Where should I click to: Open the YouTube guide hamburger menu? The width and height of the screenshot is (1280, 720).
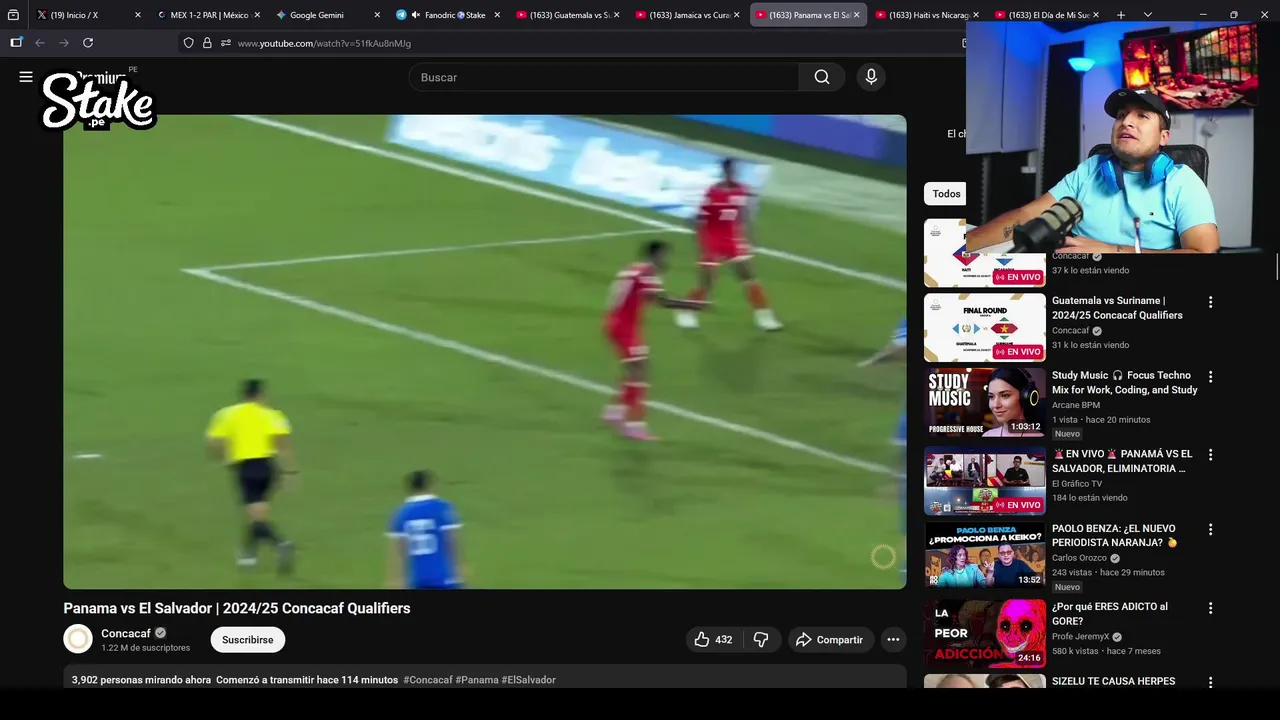click(x=26, y=77)
